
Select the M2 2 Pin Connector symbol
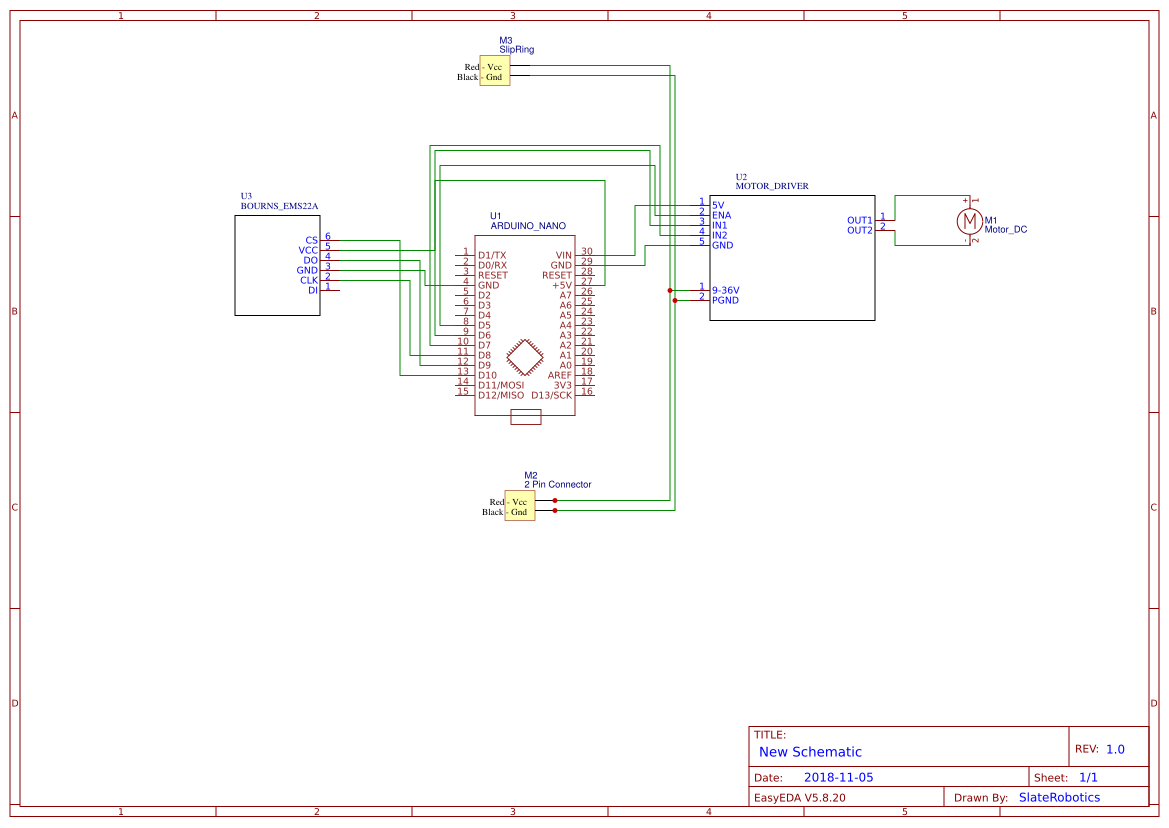point(519,505)
